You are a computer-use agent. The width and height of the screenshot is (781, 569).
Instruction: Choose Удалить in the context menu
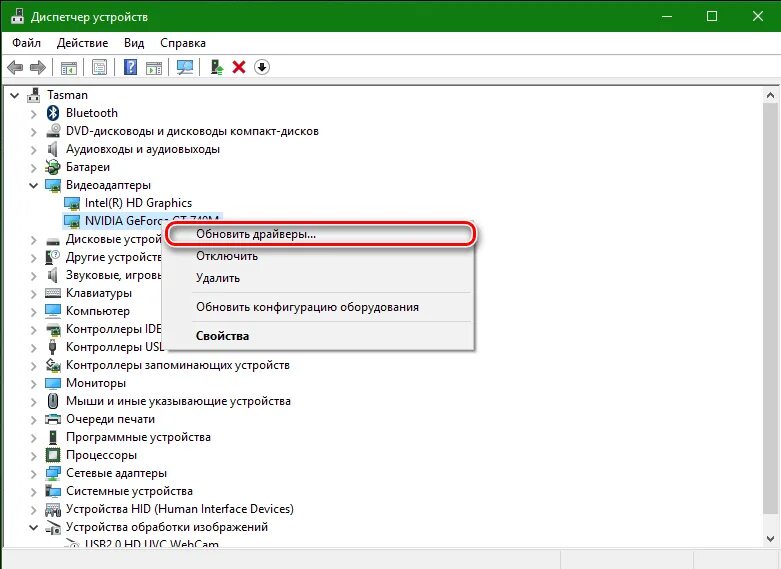[319, 278]
